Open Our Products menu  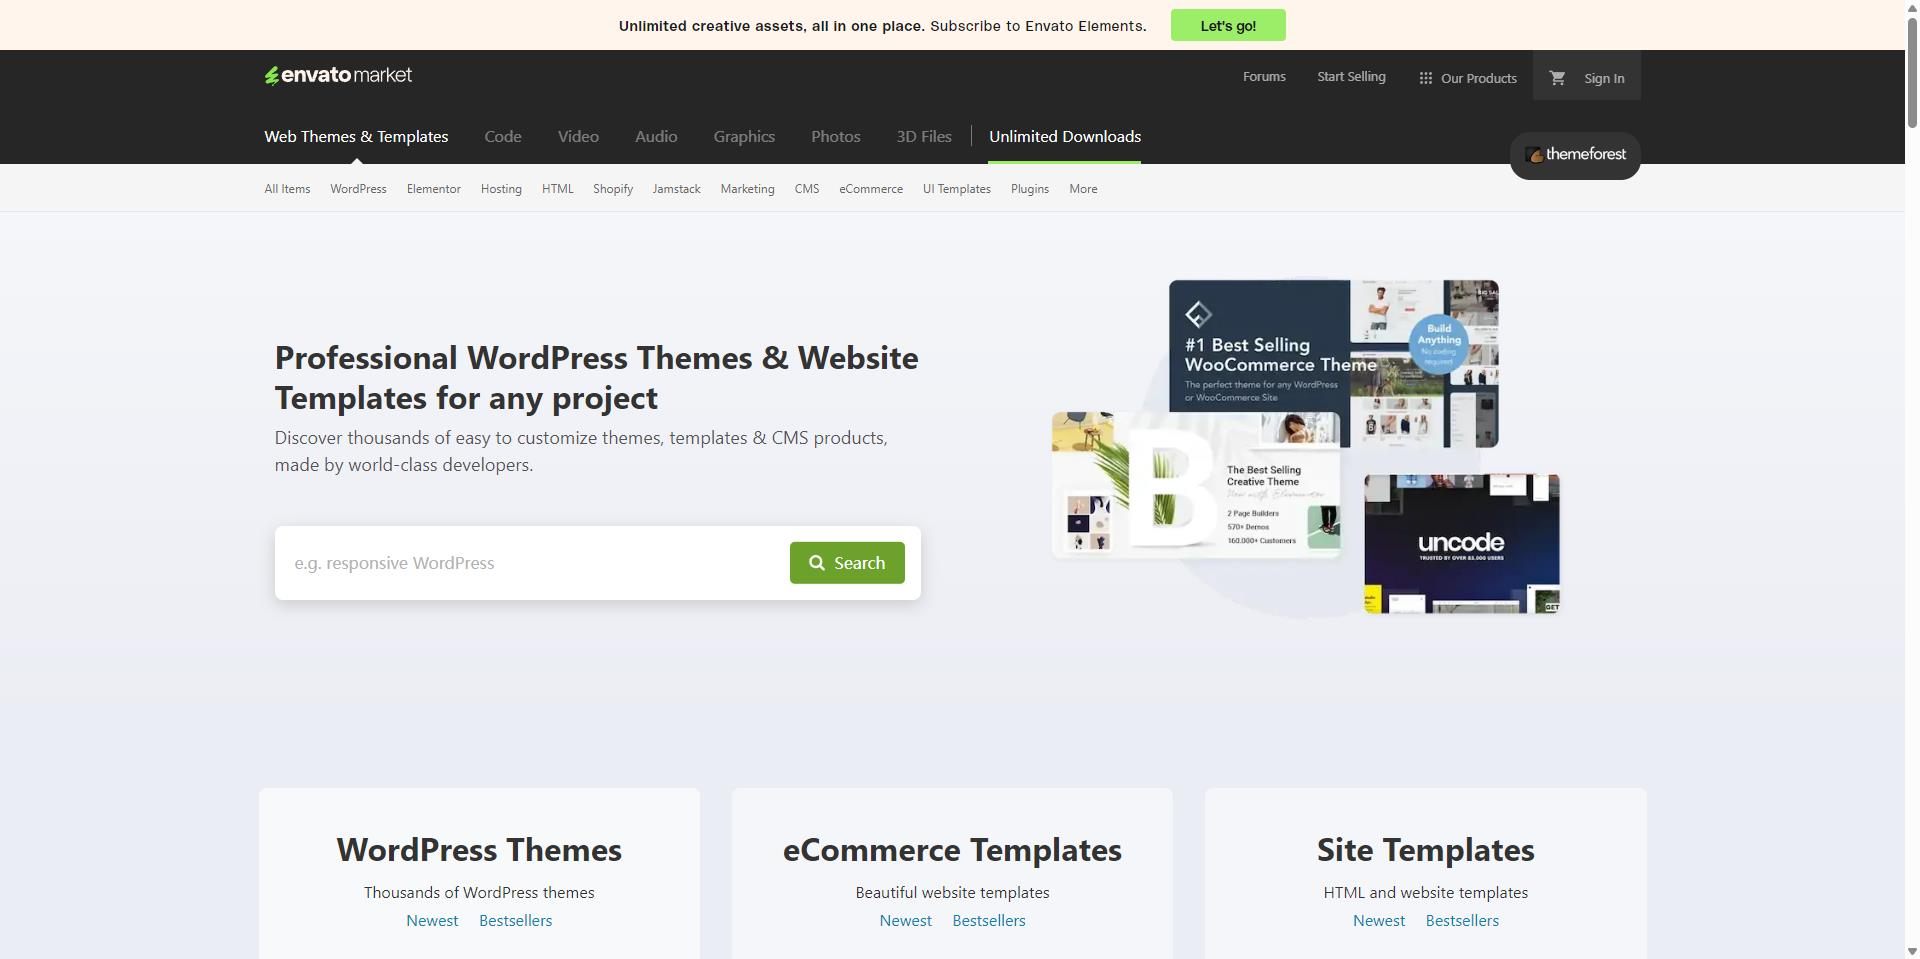click(x=1467, y=78)
